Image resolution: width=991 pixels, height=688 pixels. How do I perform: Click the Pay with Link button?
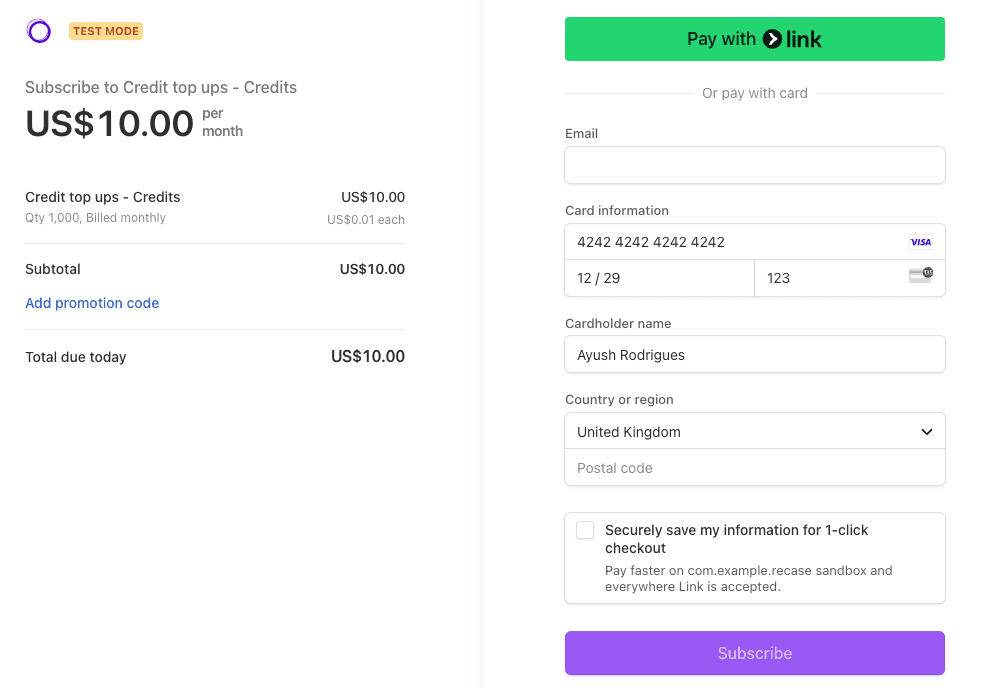[x=755, y=39]
